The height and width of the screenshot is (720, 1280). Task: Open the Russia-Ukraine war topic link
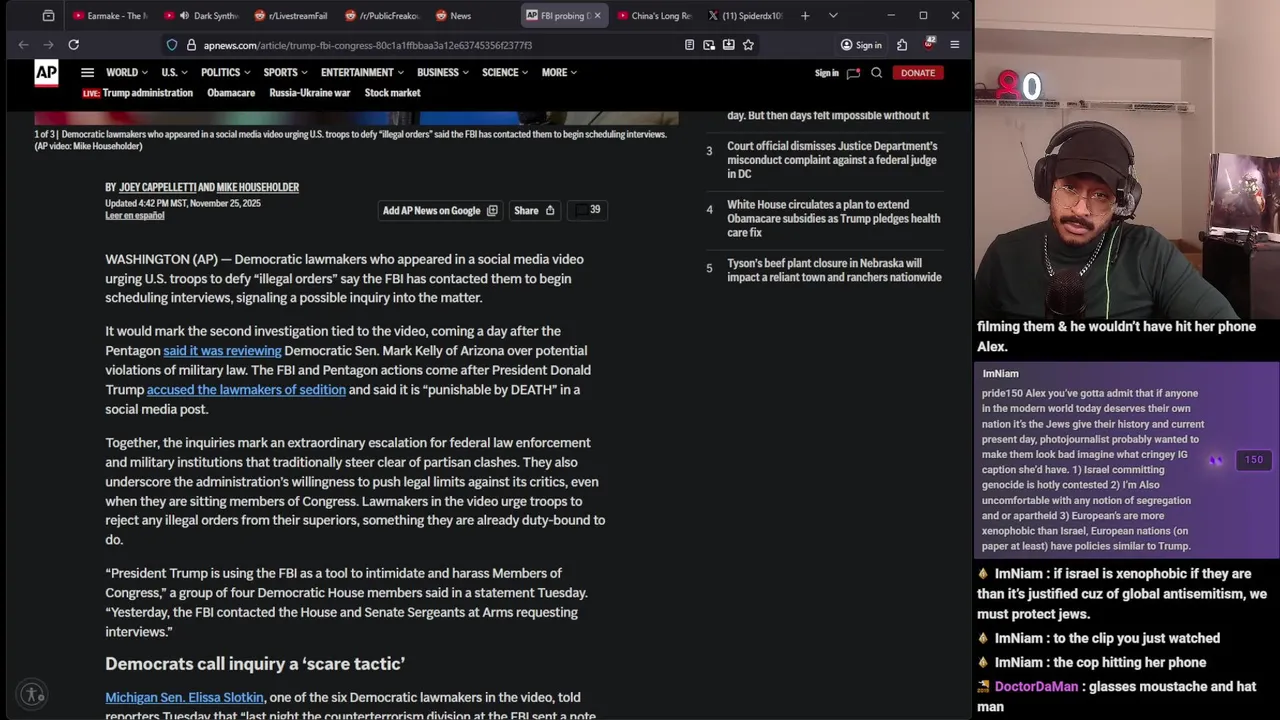coord(310,93)
